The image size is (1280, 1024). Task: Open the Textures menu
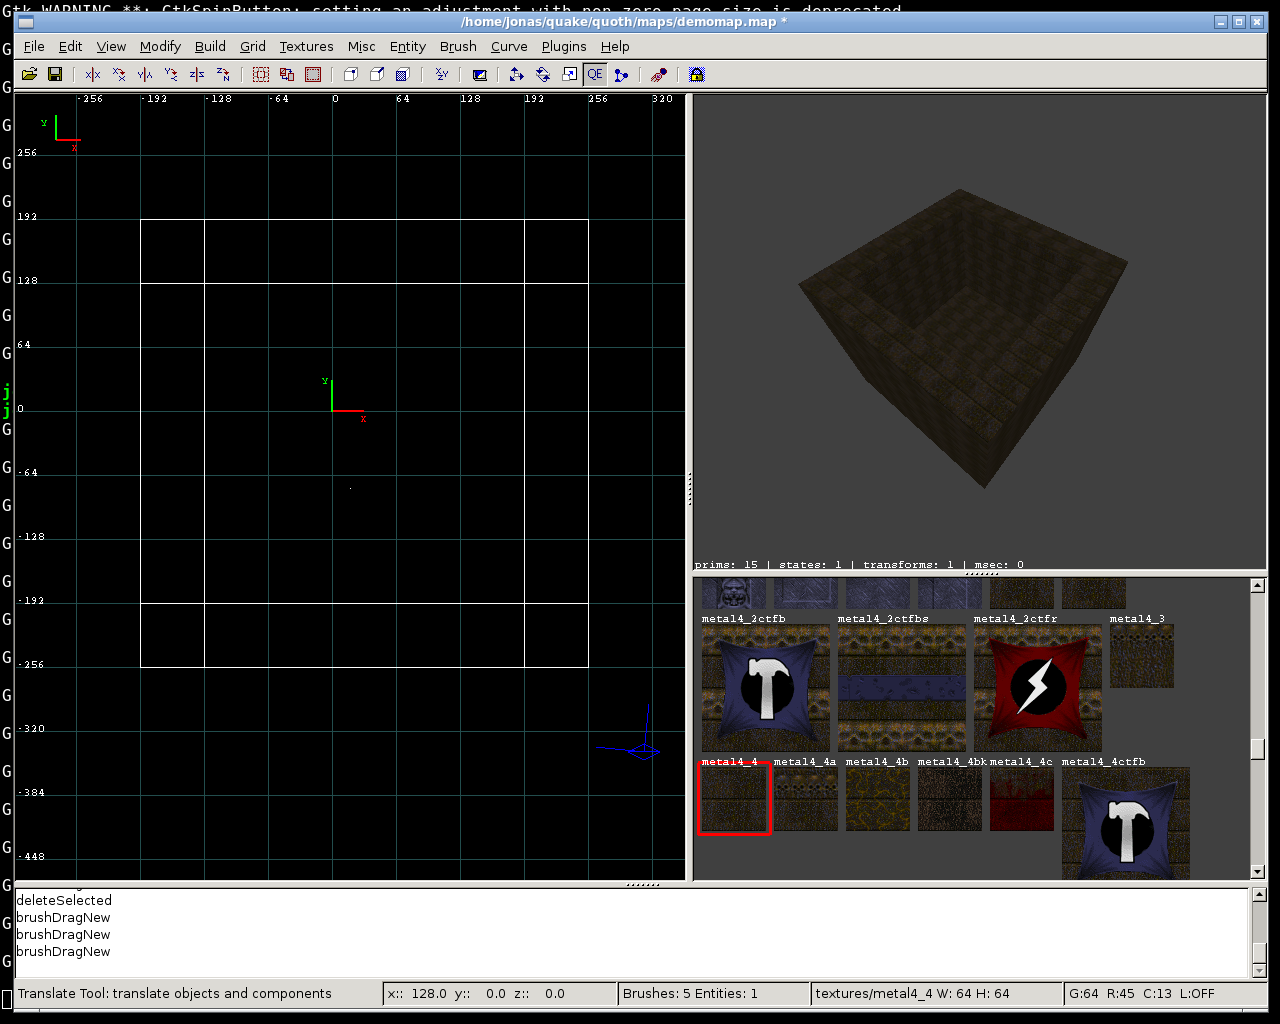[306, 46]
